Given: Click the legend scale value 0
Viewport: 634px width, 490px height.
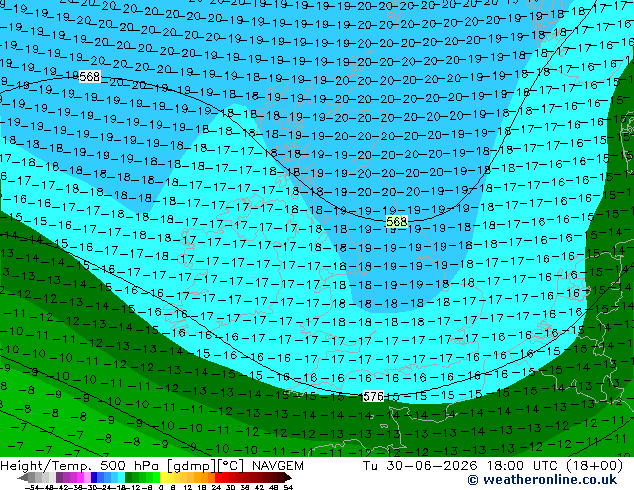Looking at the screenshot, I should click(x=161, y=487).
